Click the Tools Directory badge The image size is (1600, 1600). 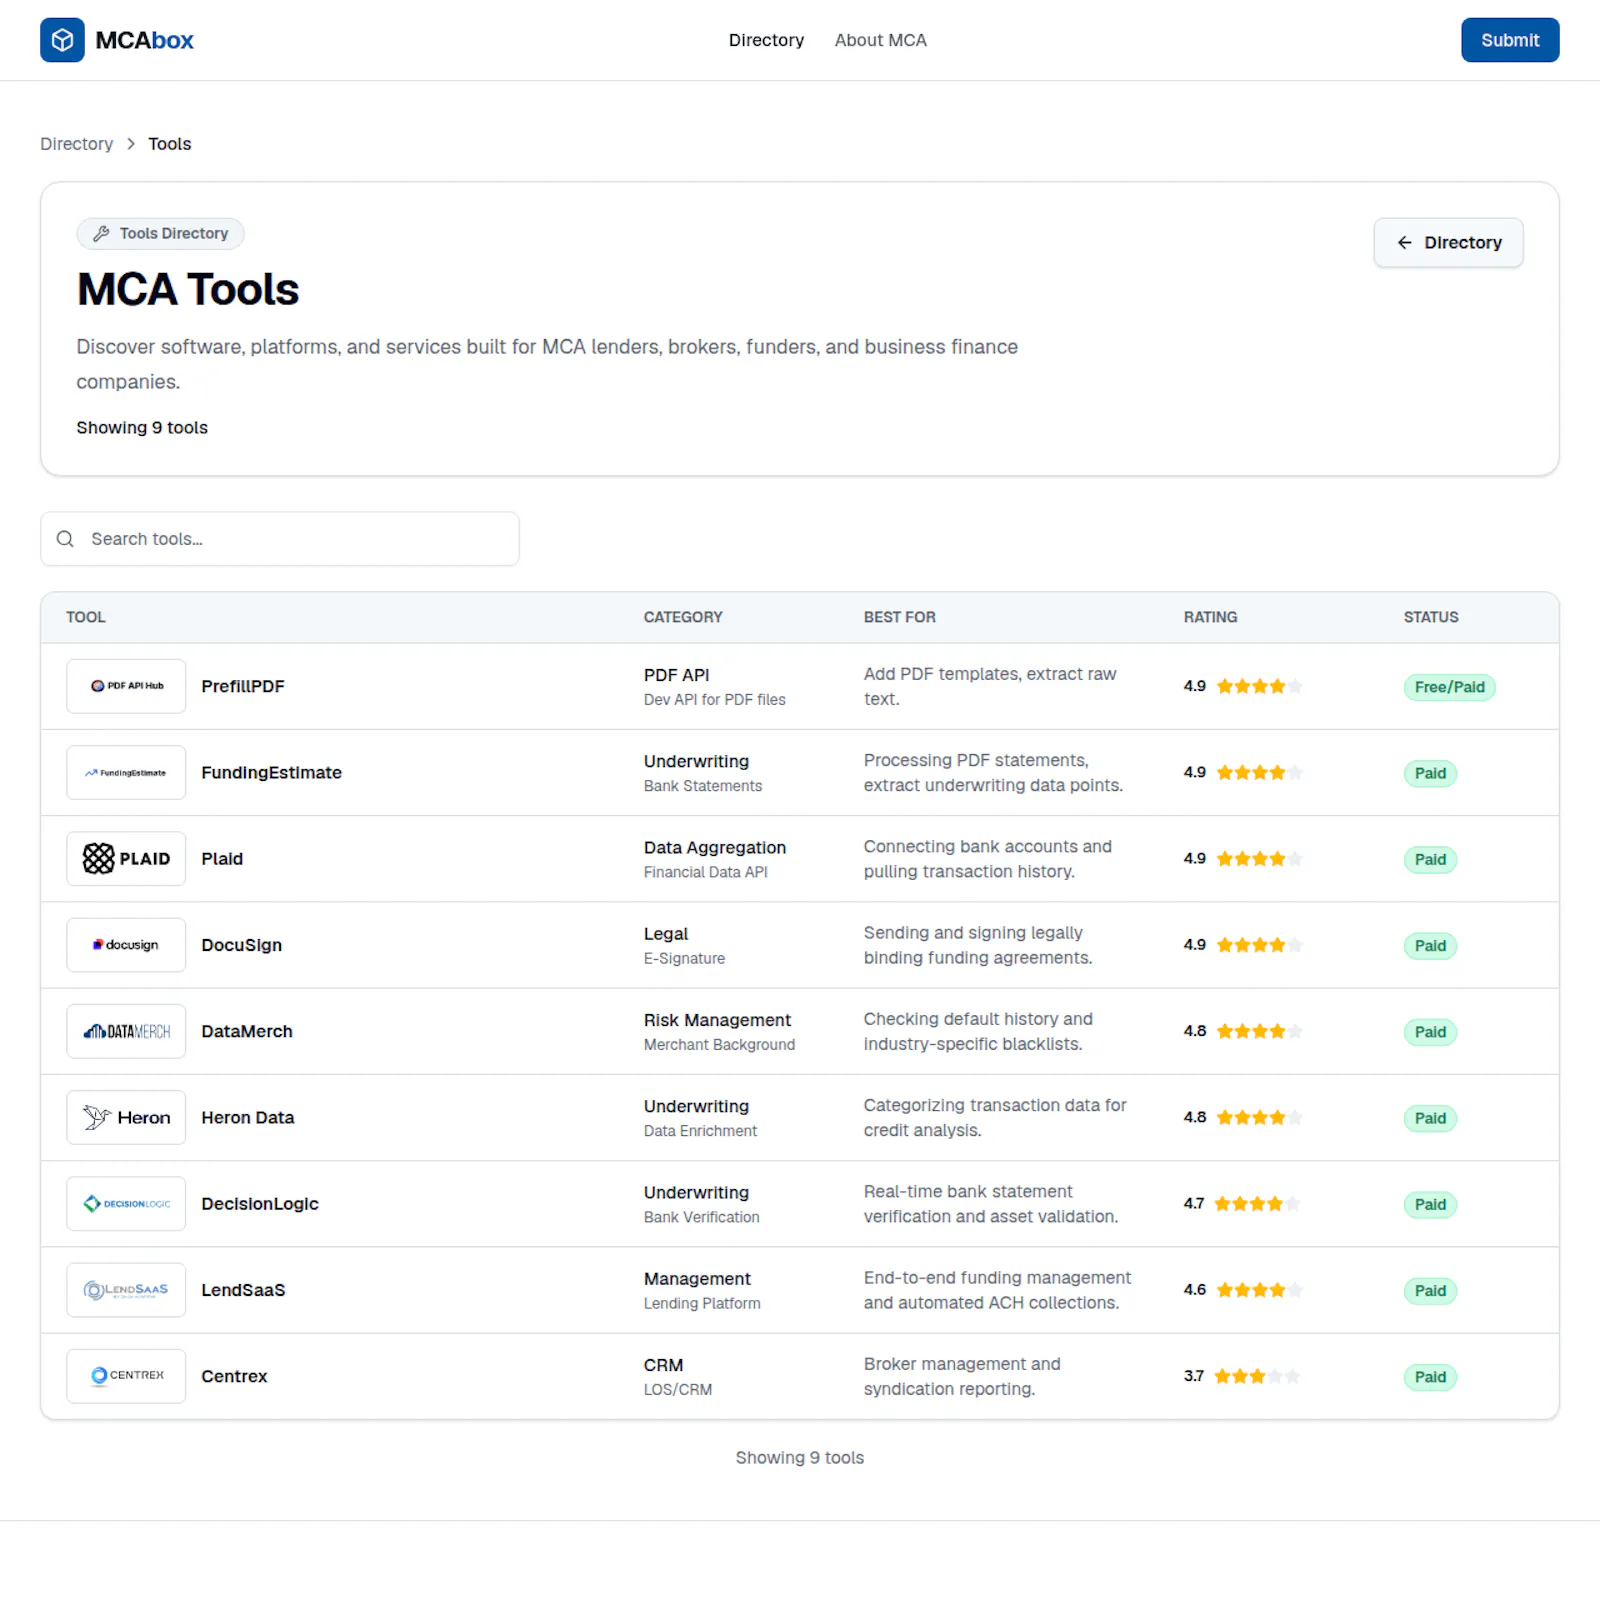click(160, 233)
